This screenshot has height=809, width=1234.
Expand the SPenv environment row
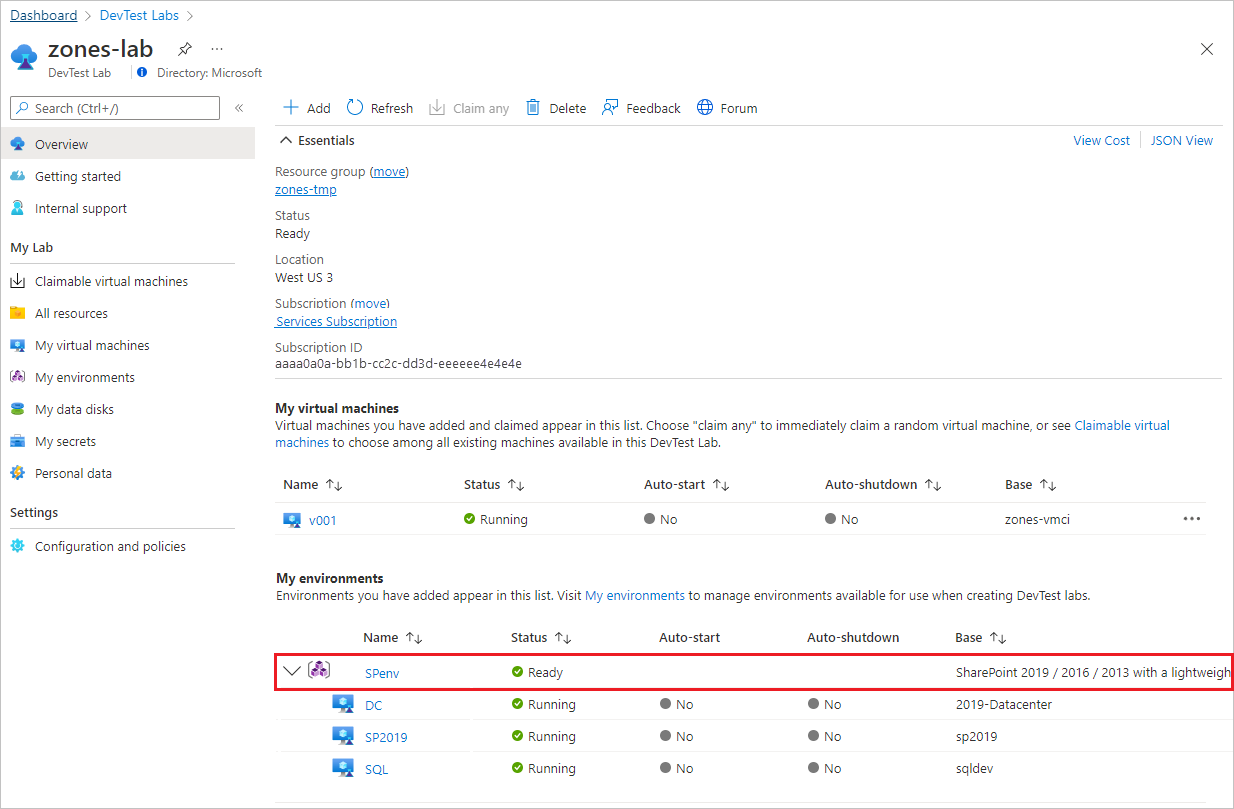pos(291,671)
